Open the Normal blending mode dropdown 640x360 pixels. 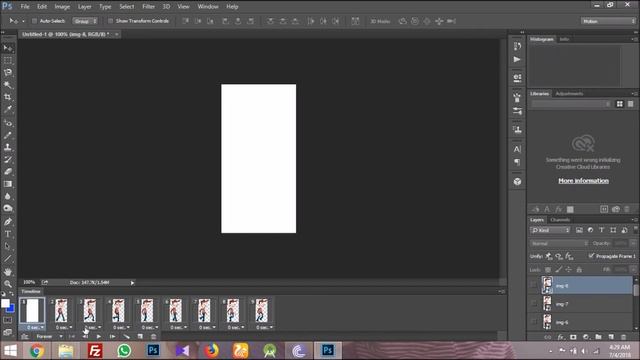point(559,243)
